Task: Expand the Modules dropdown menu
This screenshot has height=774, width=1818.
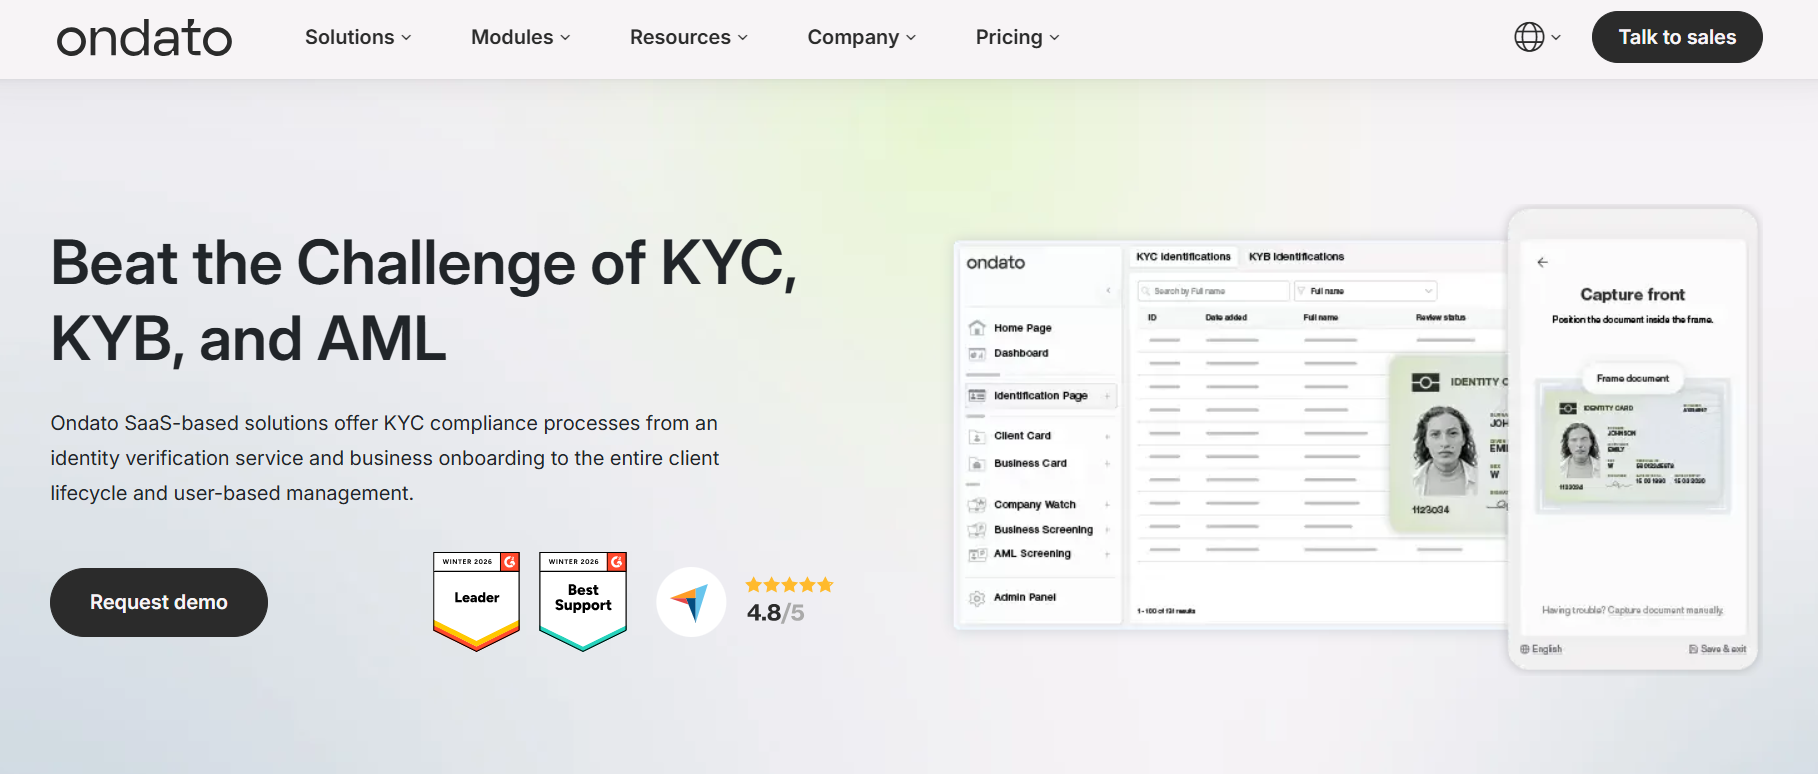Action: [x=520, y=37]
